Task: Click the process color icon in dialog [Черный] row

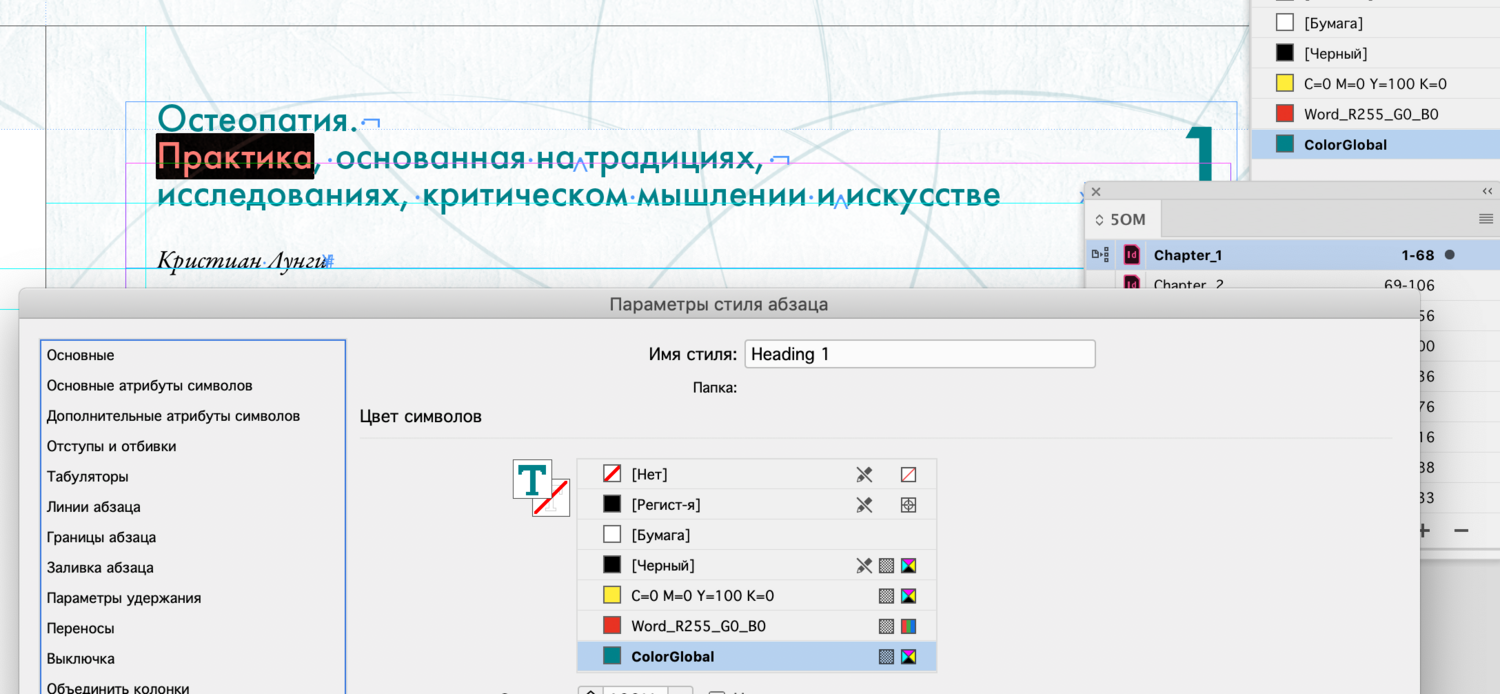Action: [886, 566]
